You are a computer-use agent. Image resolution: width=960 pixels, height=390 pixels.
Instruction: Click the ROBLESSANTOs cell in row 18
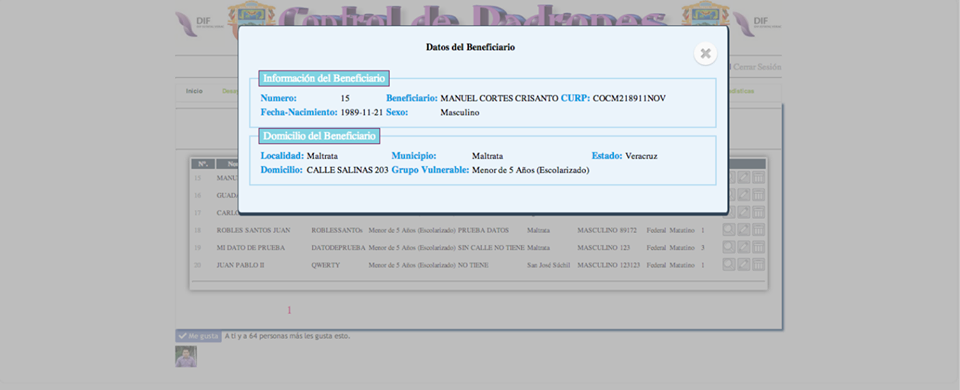pos(337,230)
